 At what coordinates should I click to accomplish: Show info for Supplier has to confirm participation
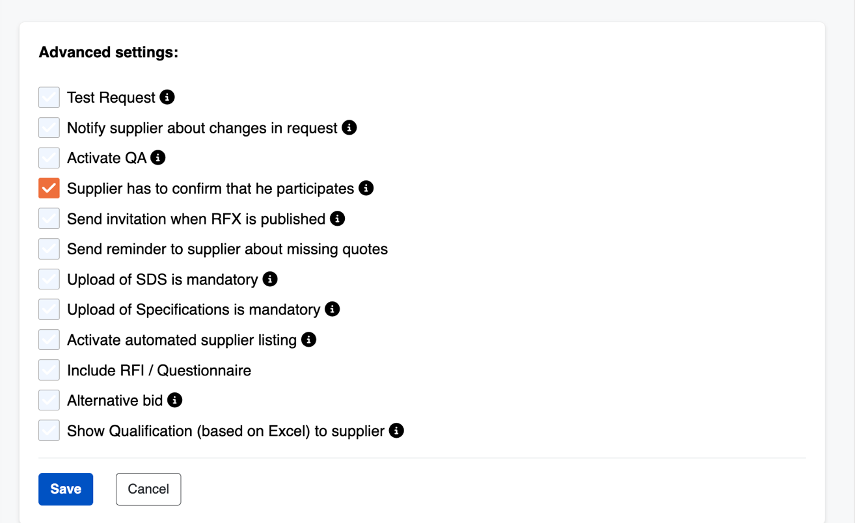[x=366, y=188]
